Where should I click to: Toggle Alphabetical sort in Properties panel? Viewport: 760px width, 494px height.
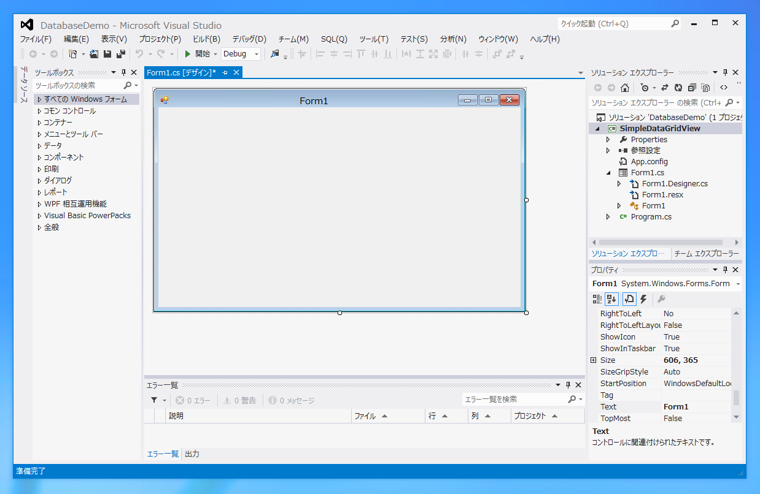click(x=611, y=299)
